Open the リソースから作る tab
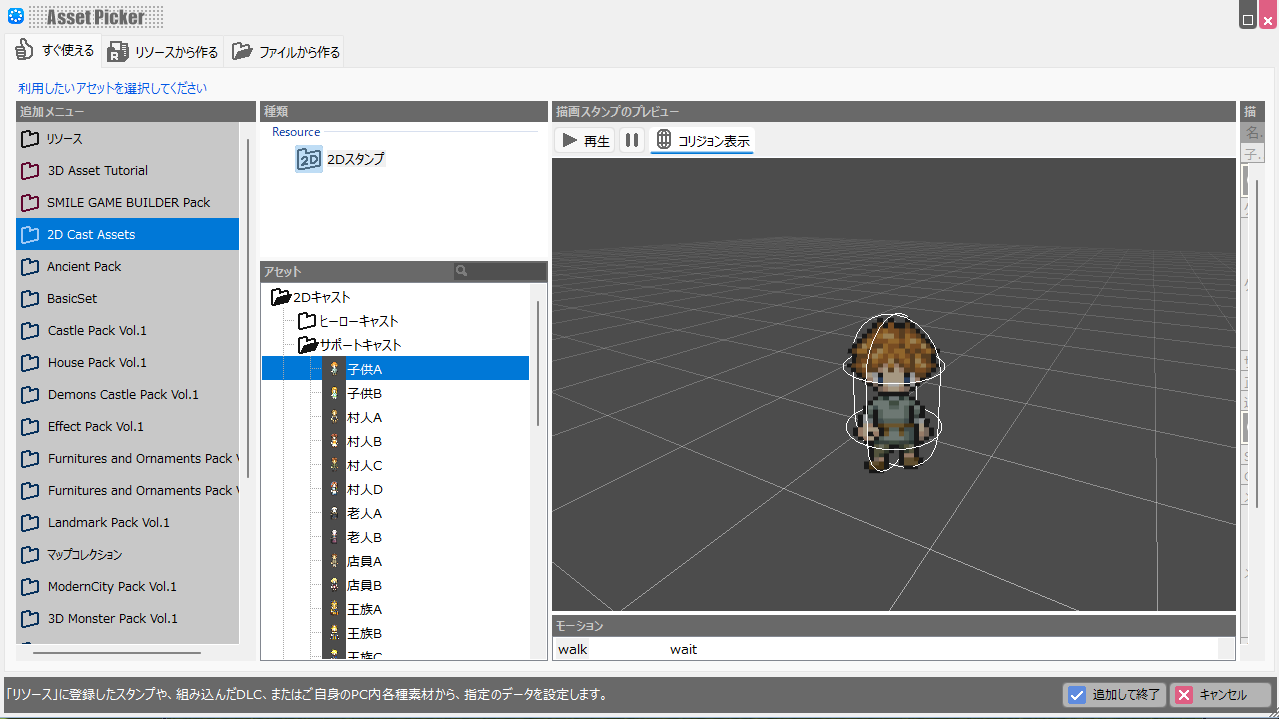 (x=163, y=52)
